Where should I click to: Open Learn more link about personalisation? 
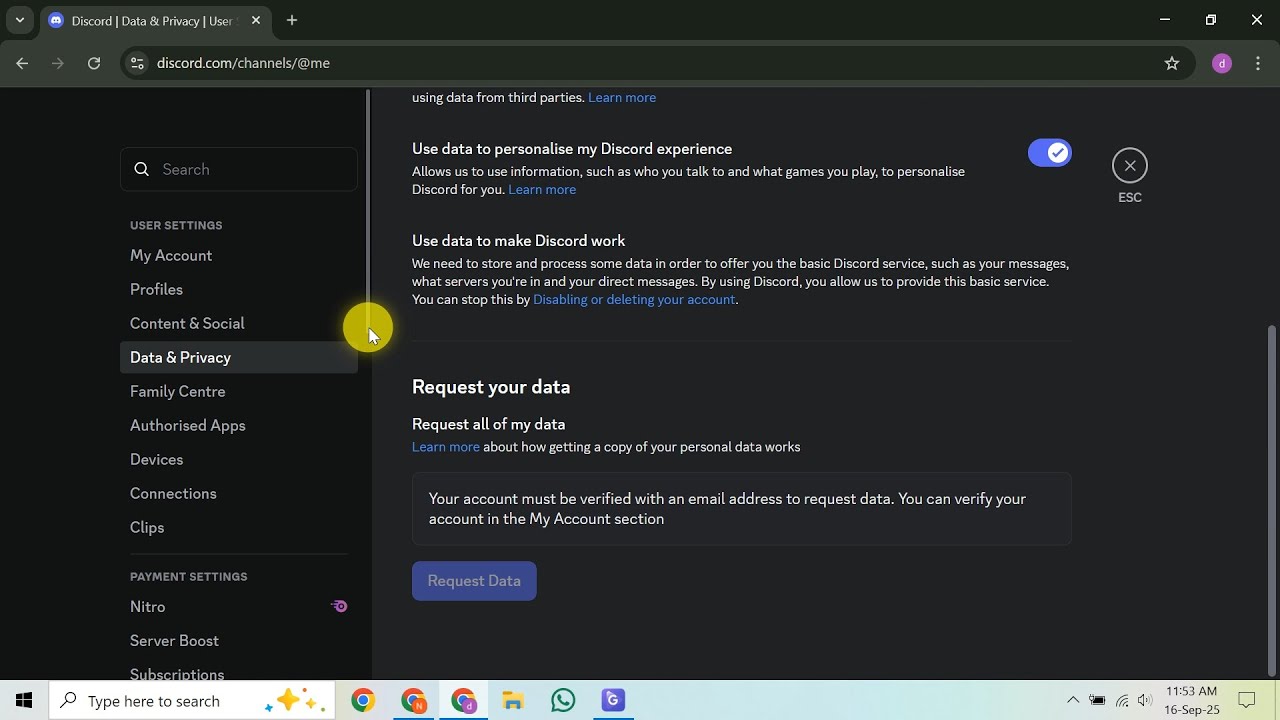pos(542,189)
